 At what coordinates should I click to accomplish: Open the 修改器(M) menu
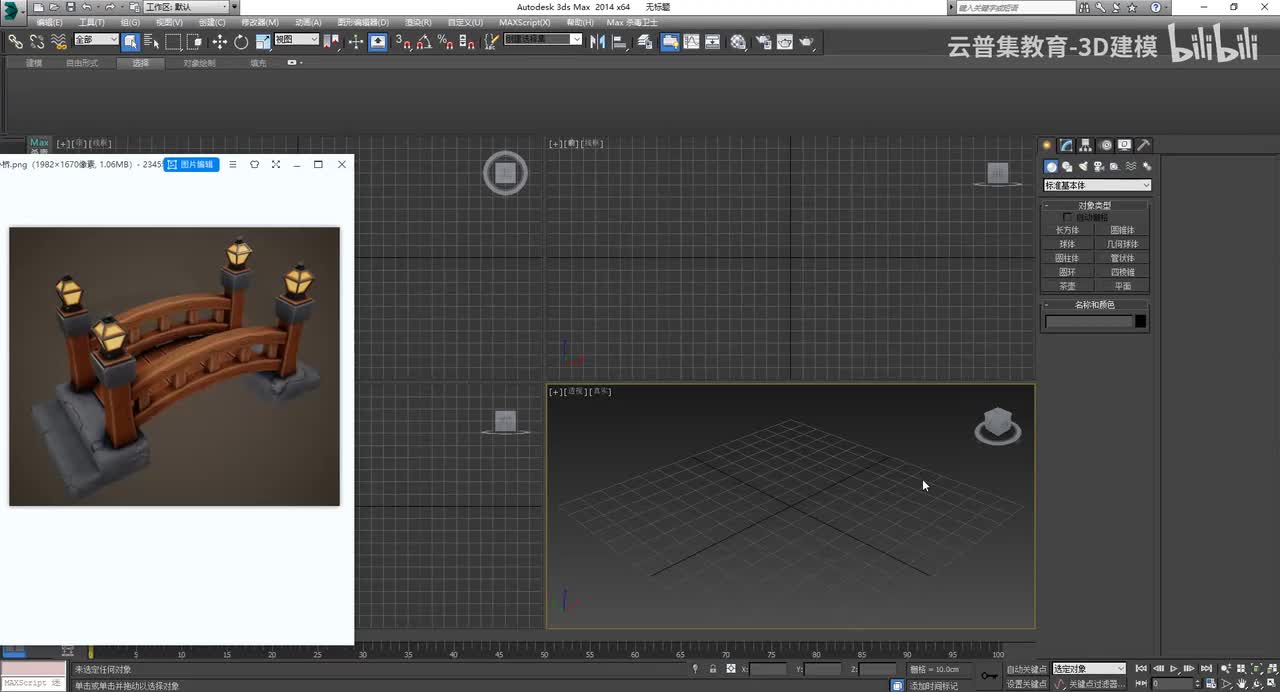[260, 22]
